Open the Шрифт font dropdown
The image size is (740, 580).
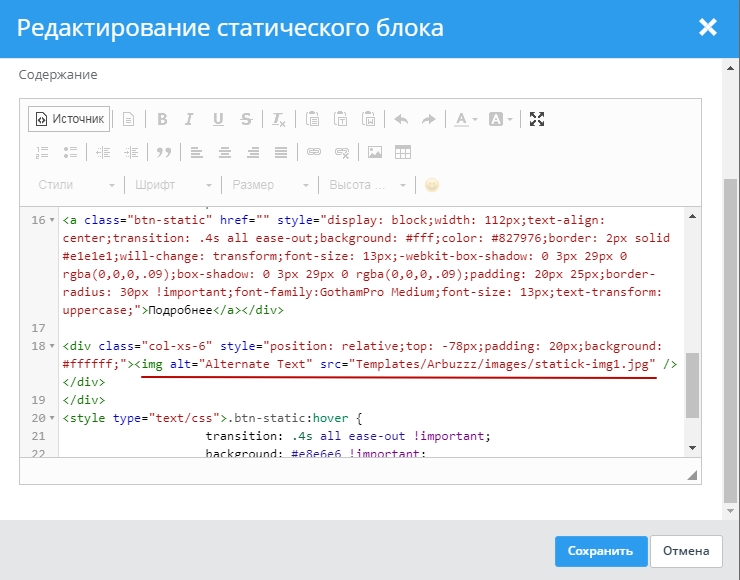tap(171, 185)
